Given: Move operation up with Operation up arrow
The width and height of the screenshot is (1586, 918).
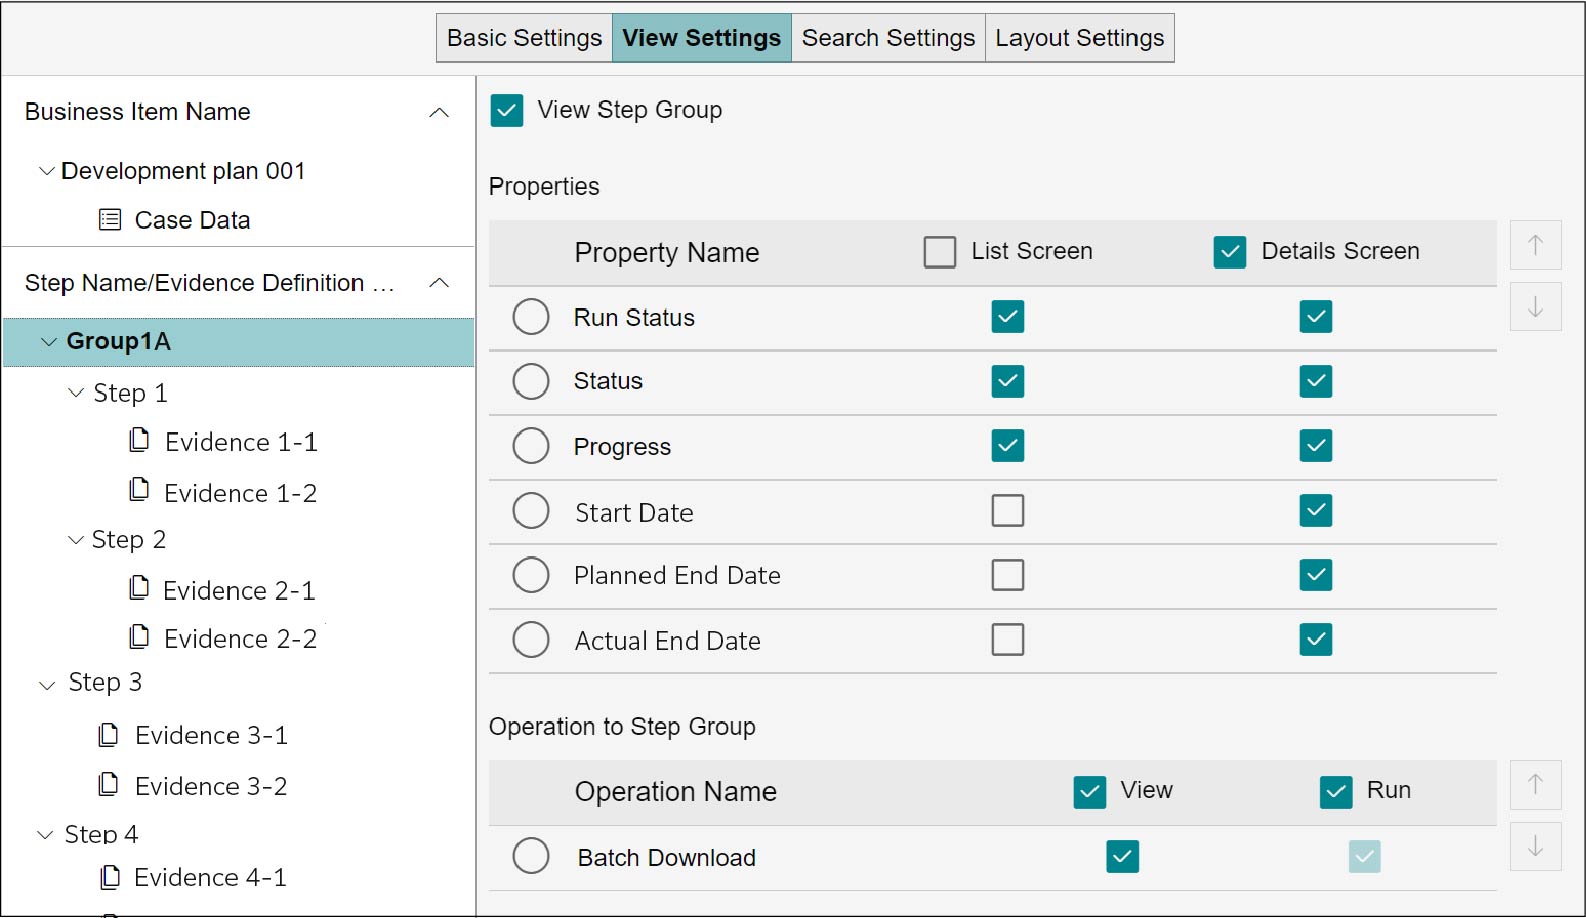Looking at the screenshot, I should click(x=1535, y=785).
